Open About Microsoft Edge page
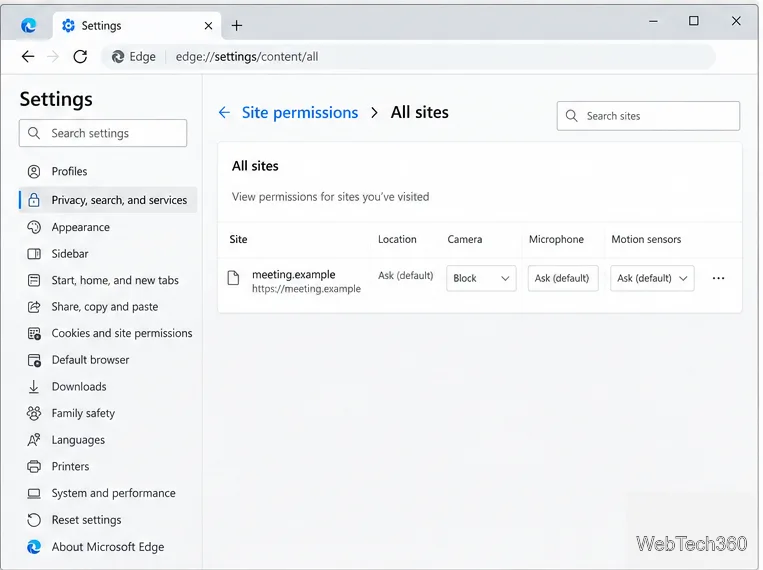The width and height of the screenshot is (763, 570). click(108, 547)
